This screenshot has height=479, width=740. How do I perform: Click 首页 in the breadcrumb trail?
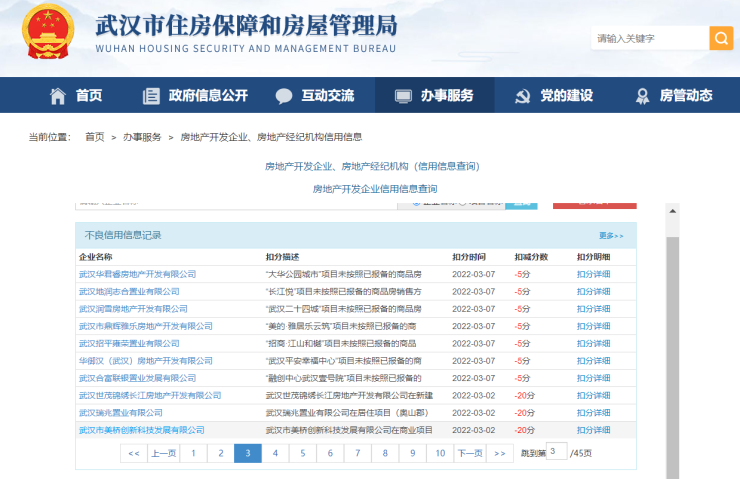coord(94,136)
